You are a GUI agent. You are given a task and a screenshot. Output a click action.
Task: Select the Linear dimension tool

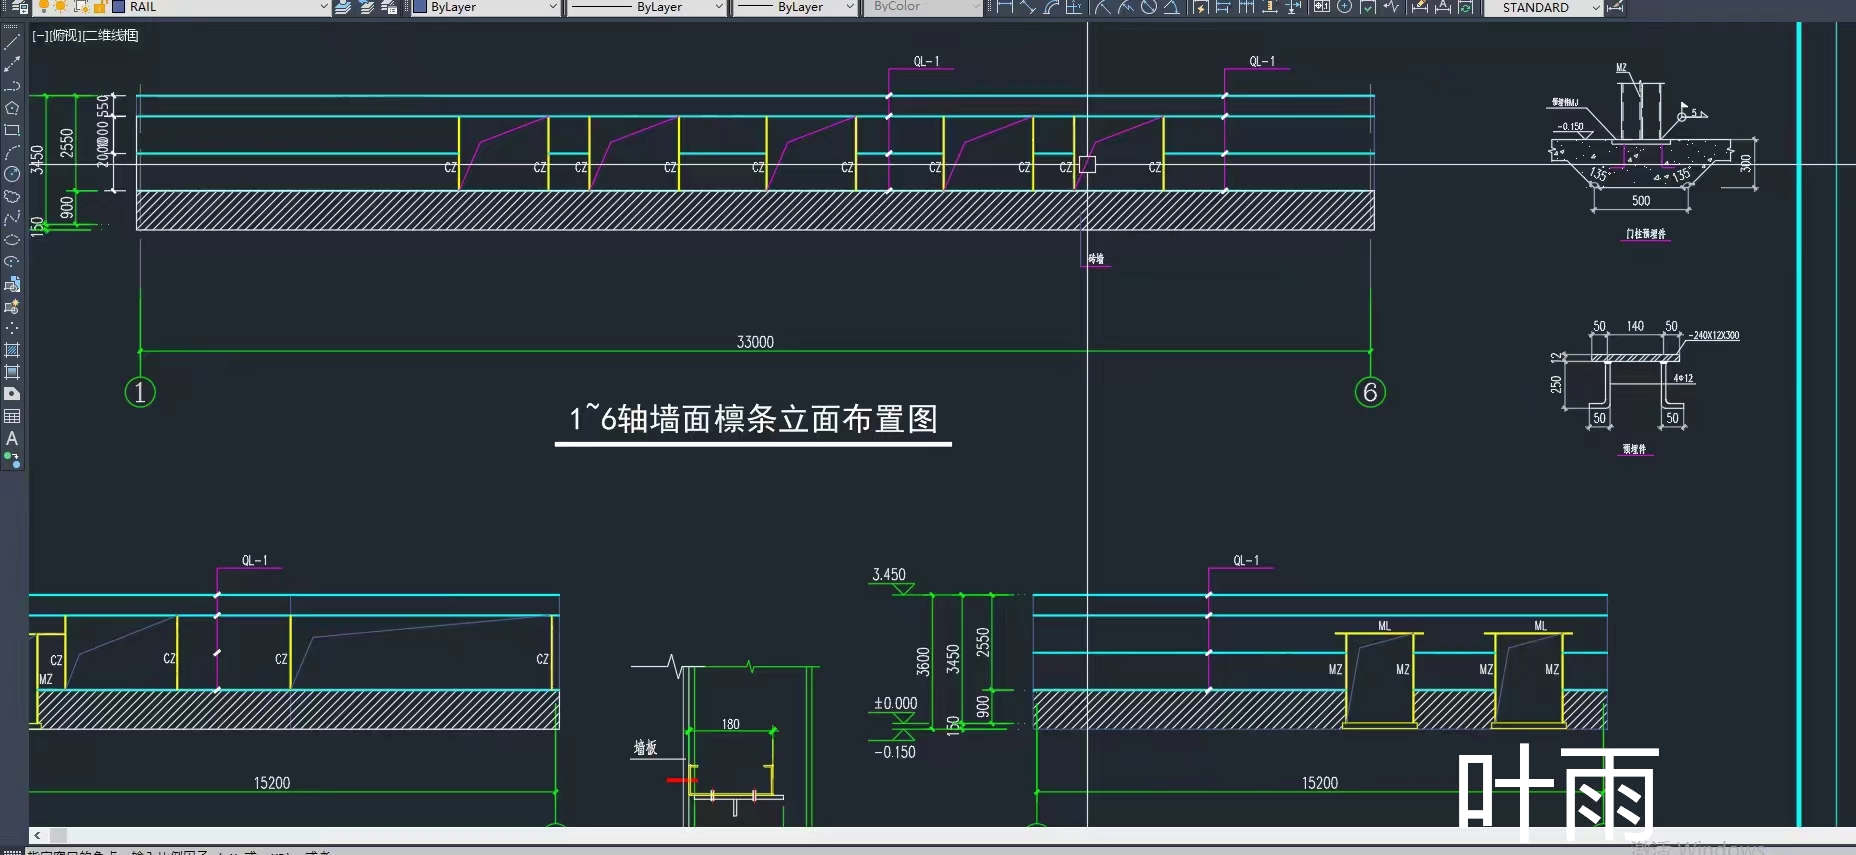[x=1005, y=7]
